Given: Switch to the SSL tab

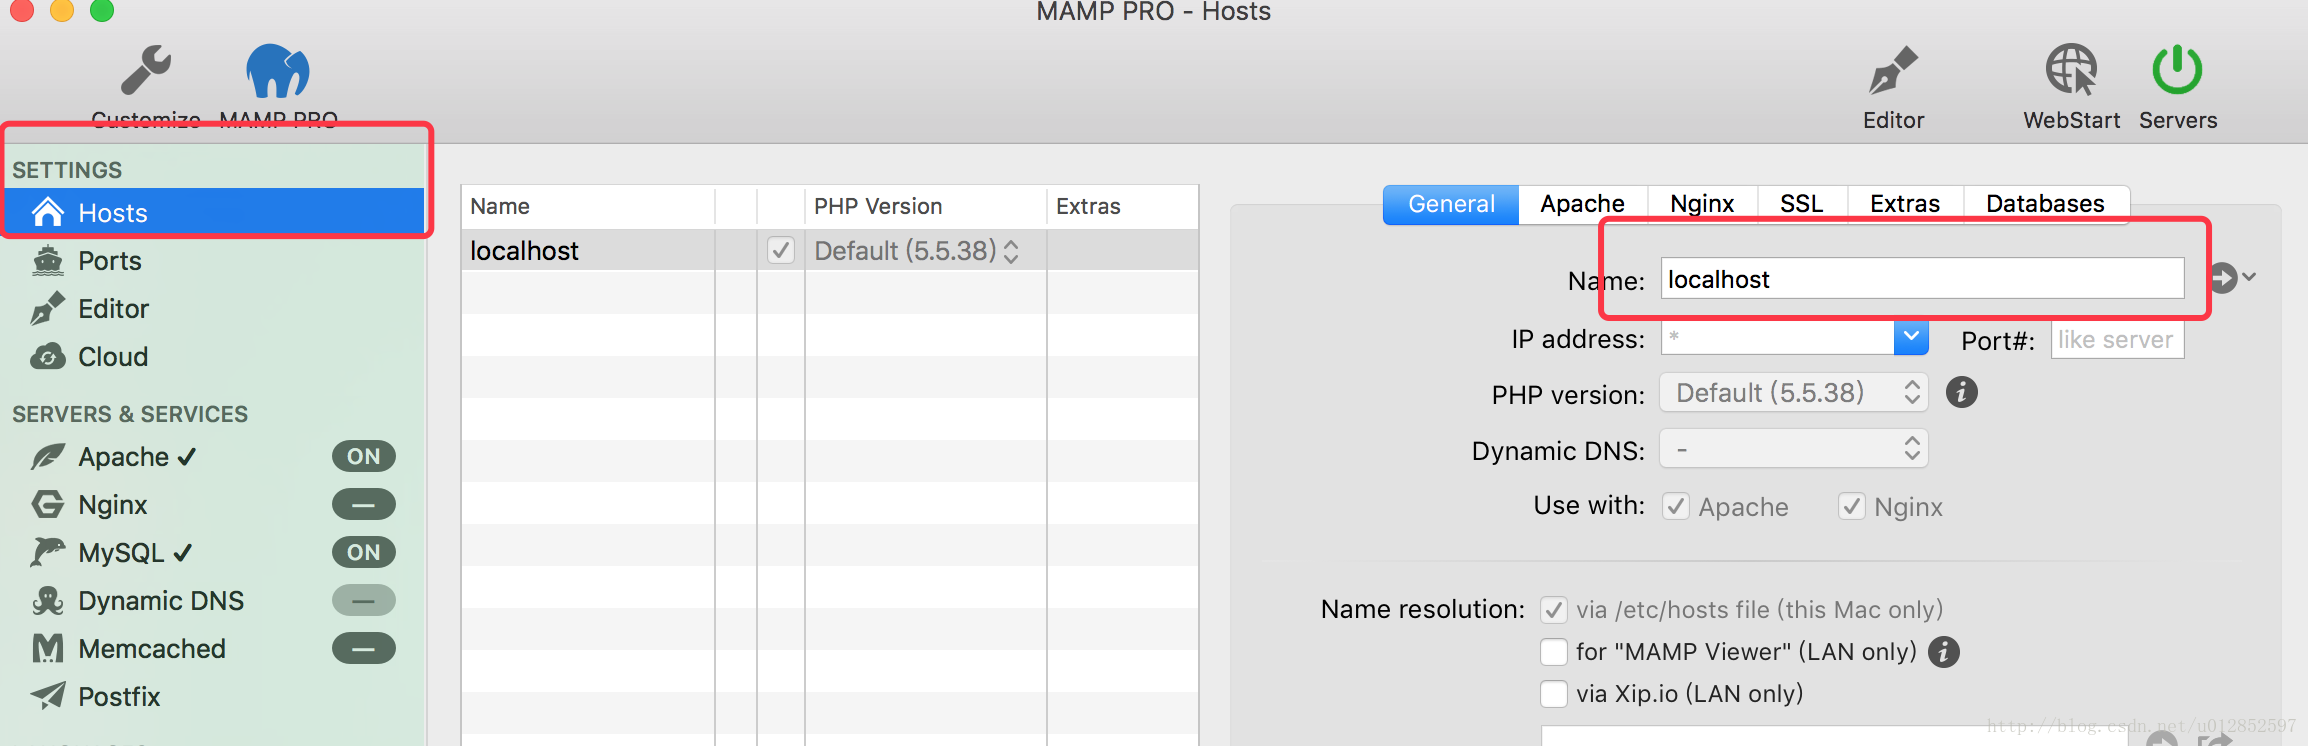Looking at the screenshot, I should [1801, 204].
